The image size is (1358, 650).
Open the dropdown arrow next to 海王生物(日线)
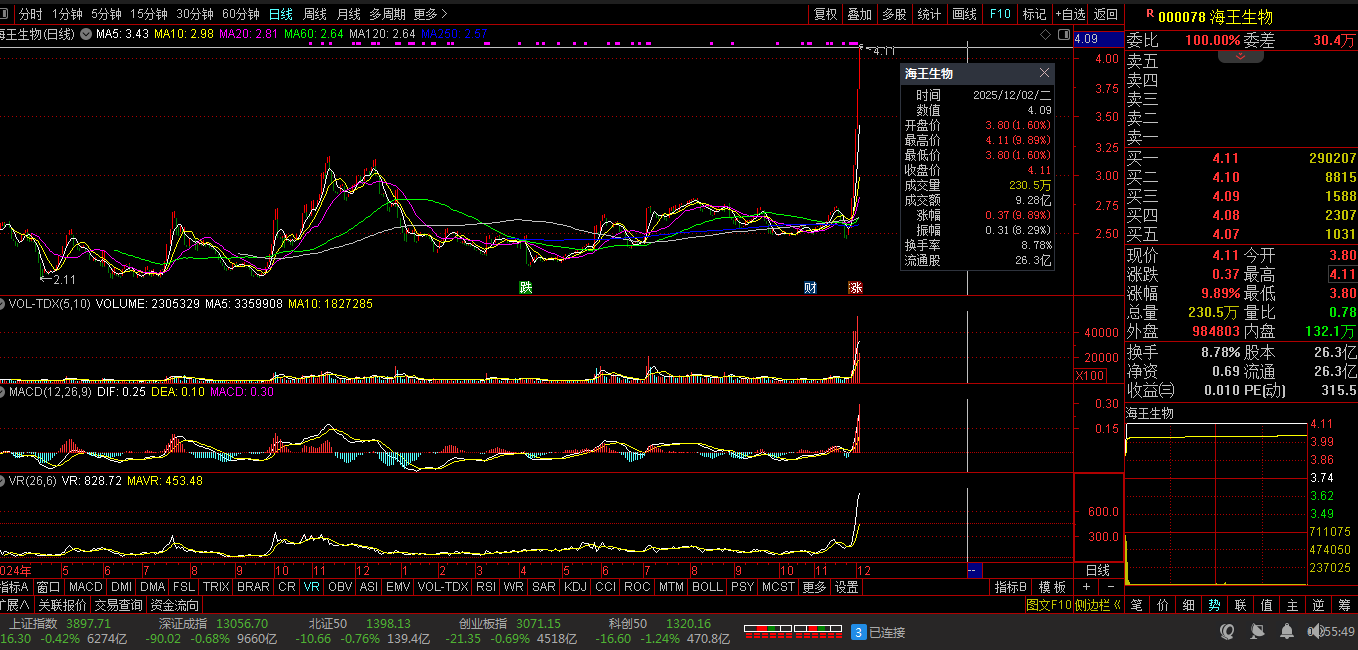(x=85, y=35)
